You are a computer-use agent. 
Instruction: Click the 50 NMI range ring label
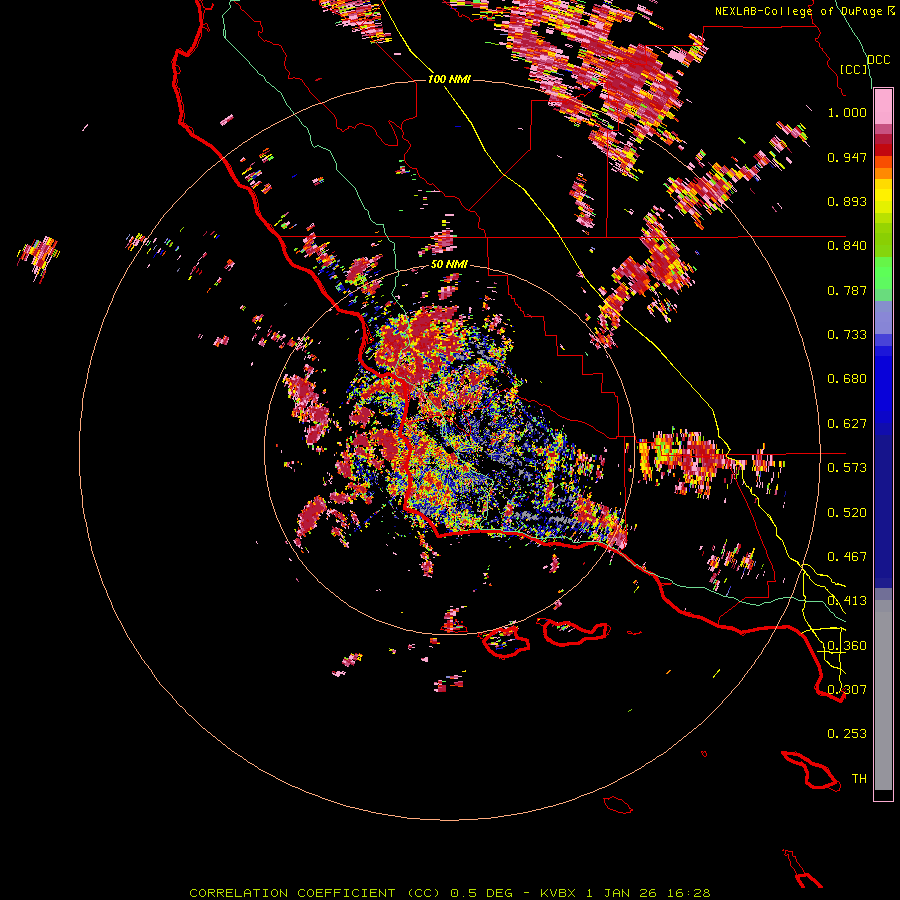point(449,265)
